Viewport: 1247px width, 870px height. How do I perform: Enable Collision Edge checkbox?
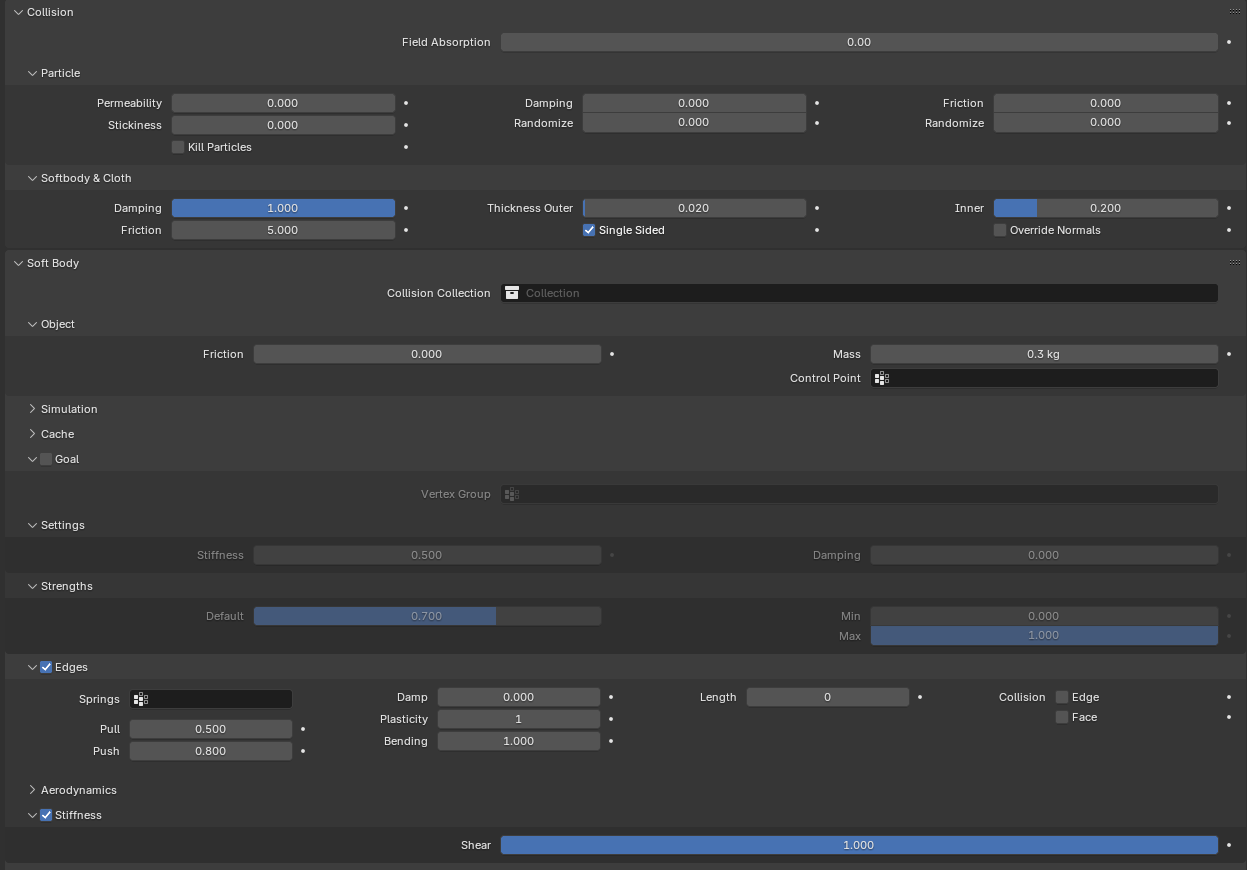(1062, 697)
